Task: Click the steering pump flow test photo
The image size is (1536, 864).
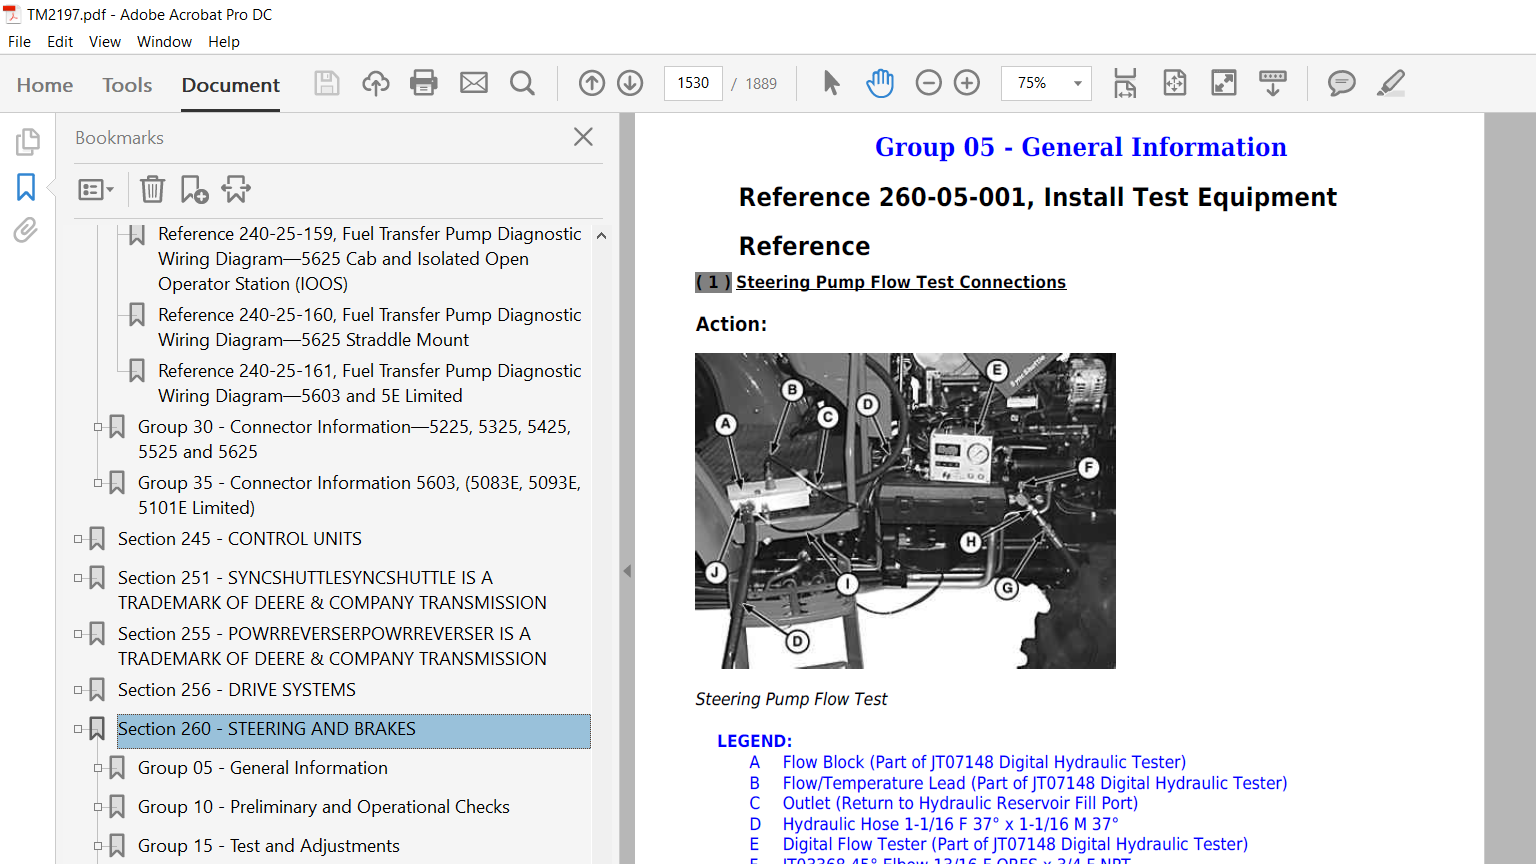Action: (905, 511)
